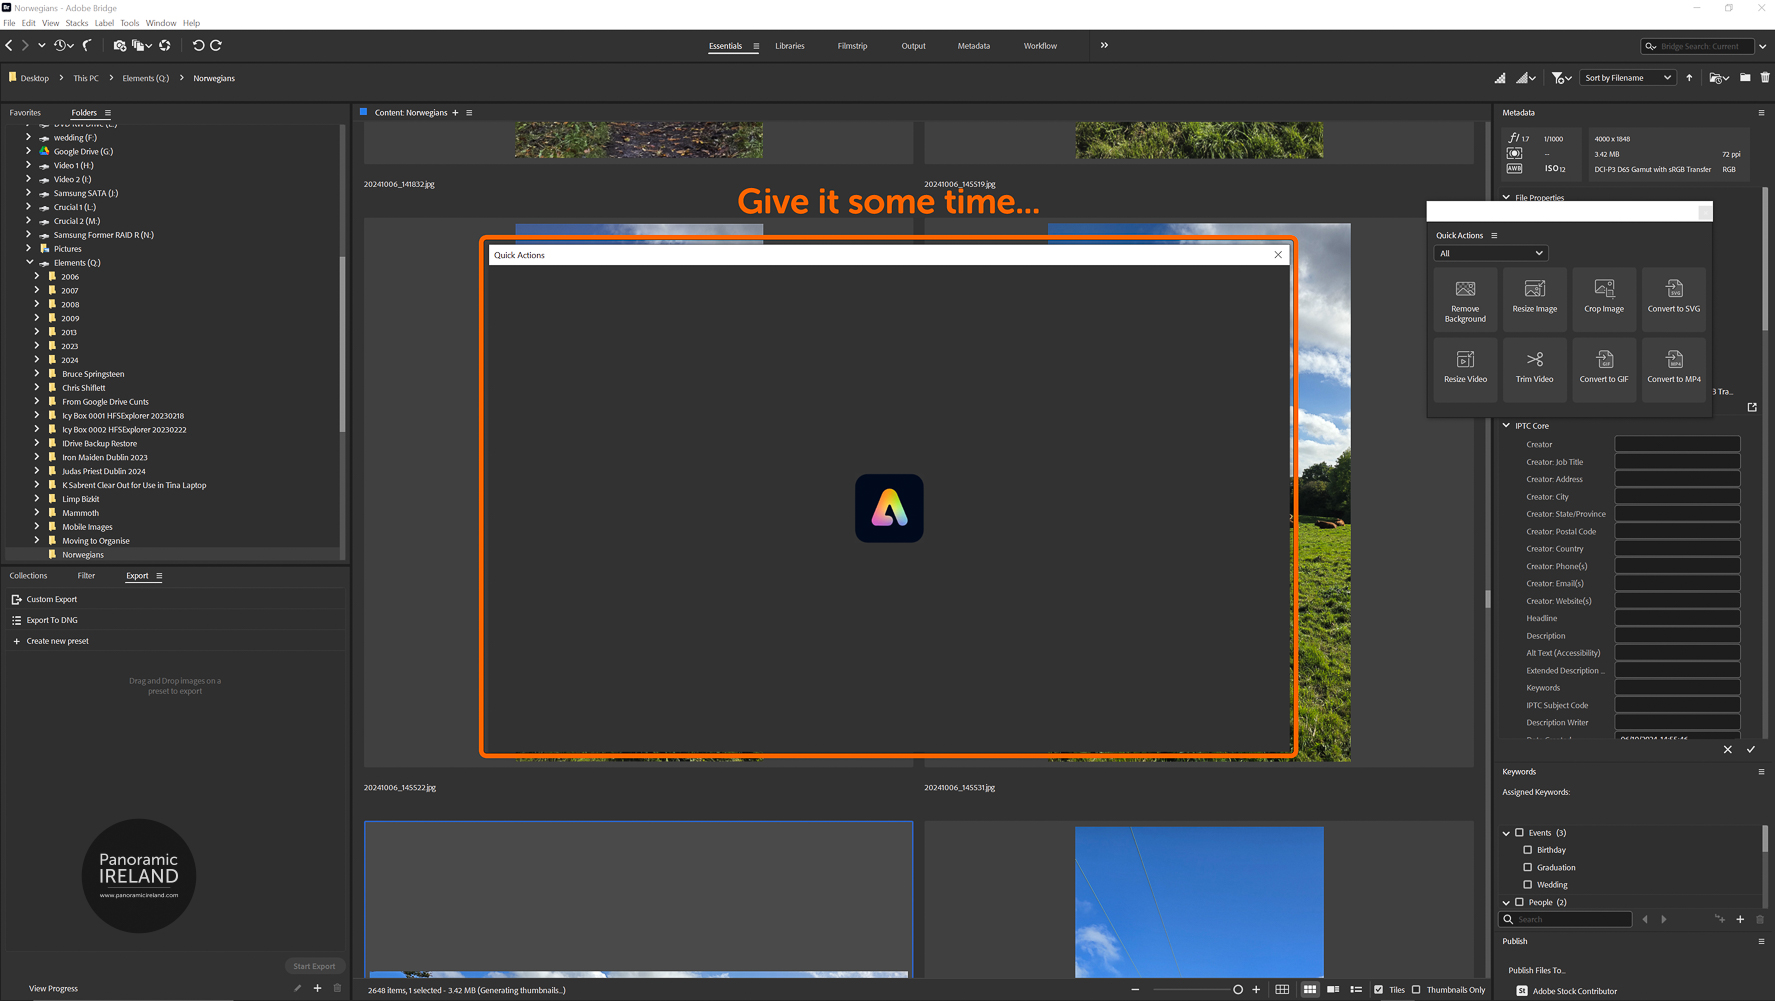1775x1001 pixels.
Task: Enable Thumbnails Only checkbox
Action: (1416, 990)
